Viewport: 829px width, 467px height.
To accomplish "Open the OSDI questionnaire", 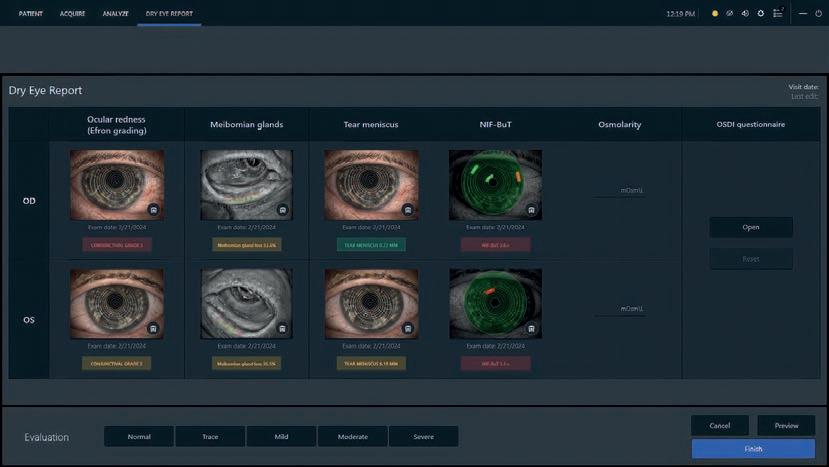I will pos(751,227).
